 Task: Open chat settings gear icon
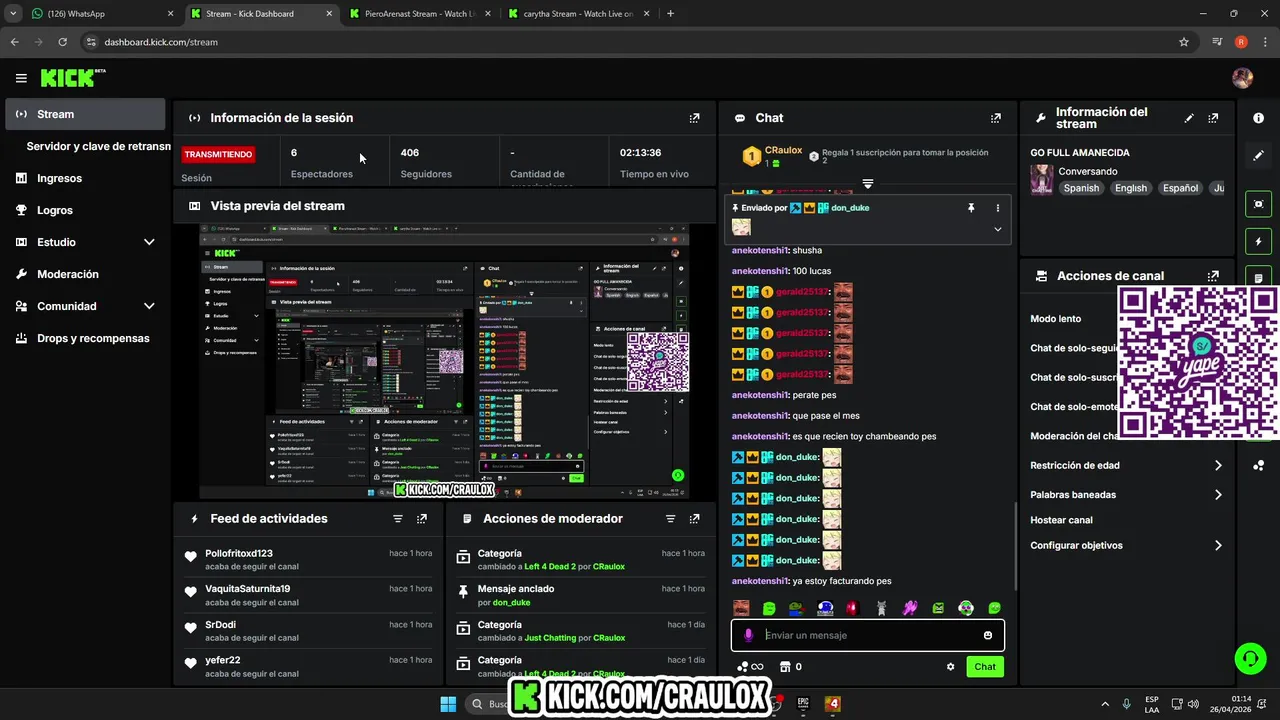(951, 667)
